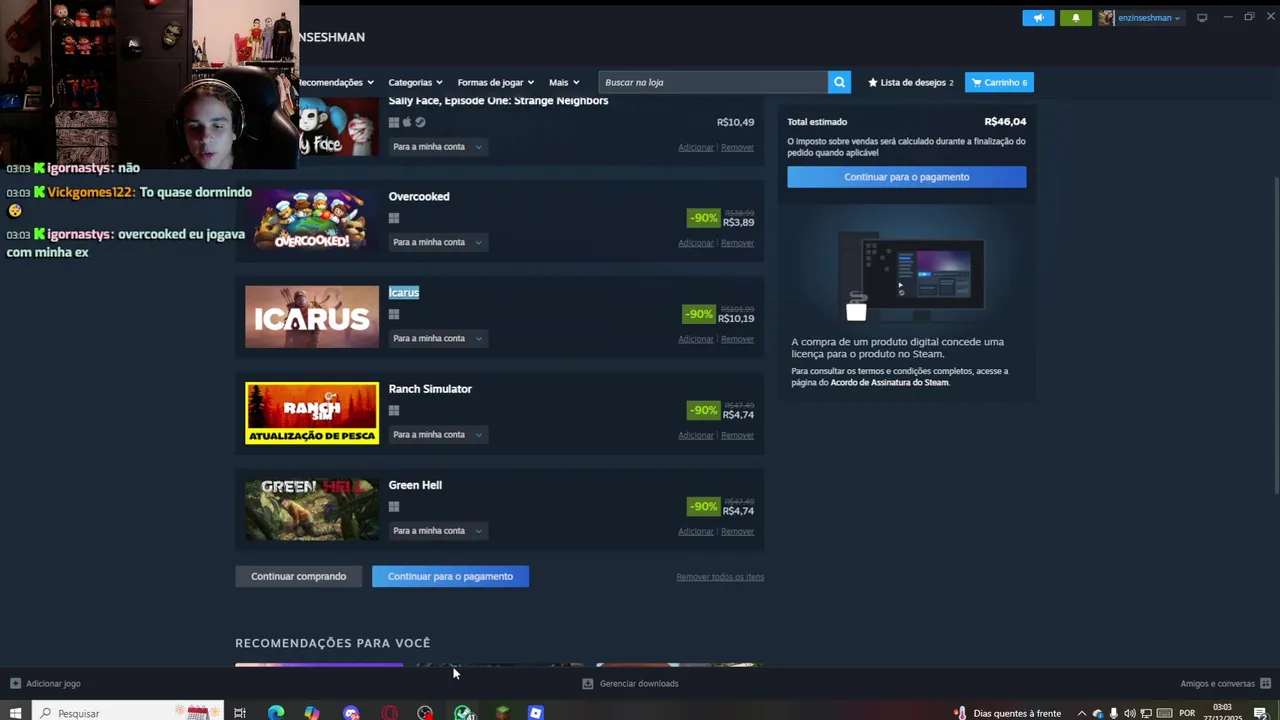
Task: Open 'Para a minha conta' dropdown for Sally Face
Action: pos(437,147)
